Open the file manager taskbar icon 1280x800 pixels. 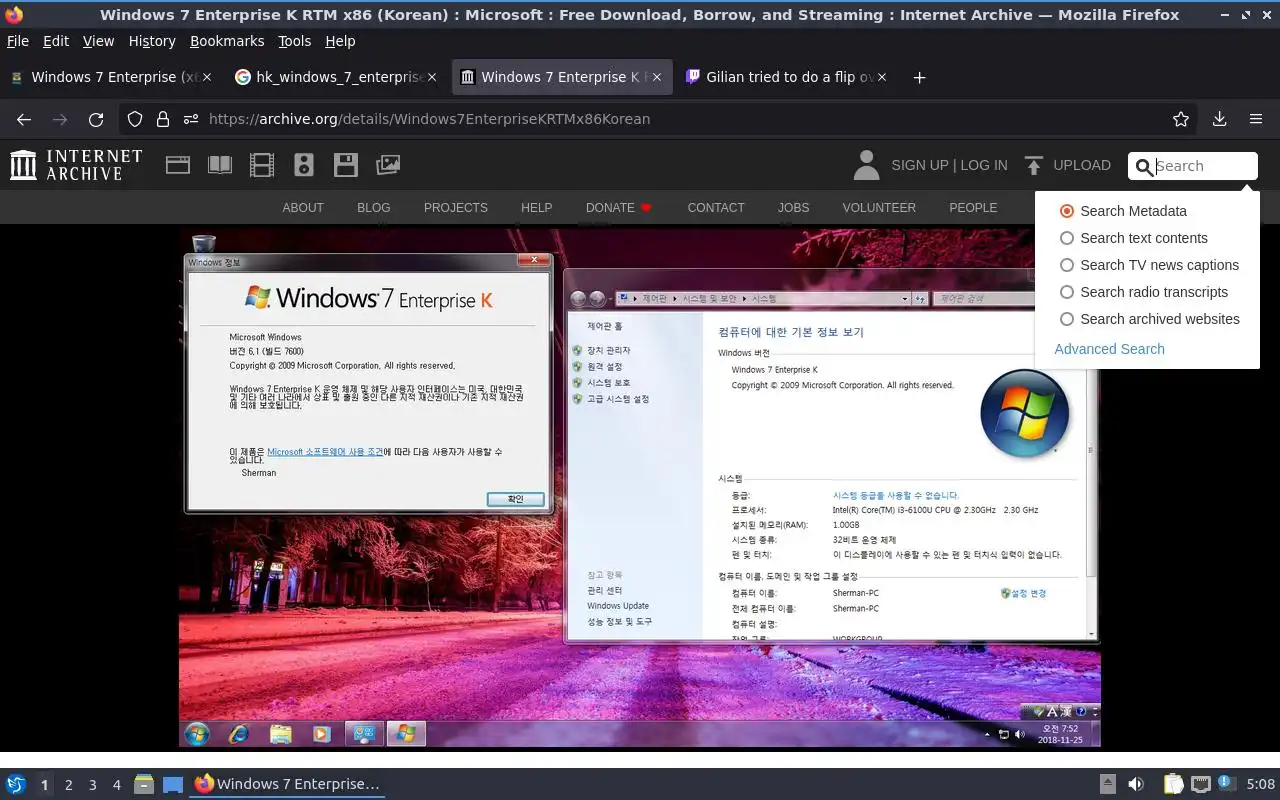pyautogui.click(x=144, y=785)
